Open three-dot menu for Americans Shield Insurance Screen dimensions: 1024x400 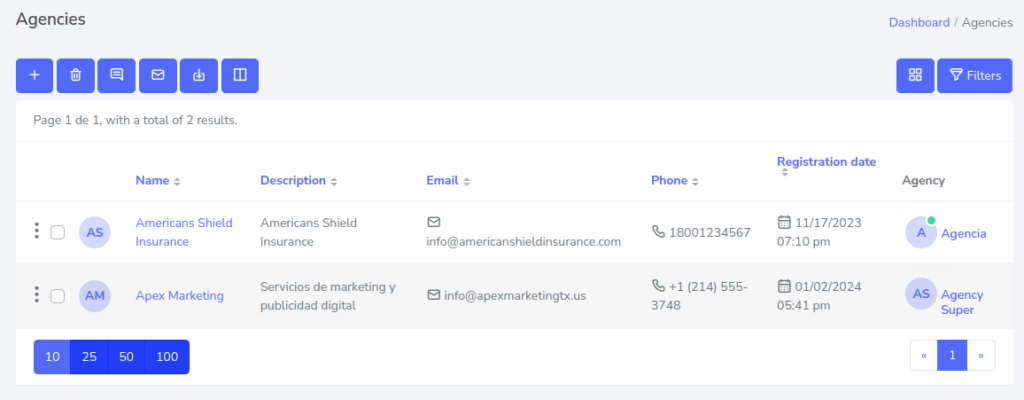[37, 232]
